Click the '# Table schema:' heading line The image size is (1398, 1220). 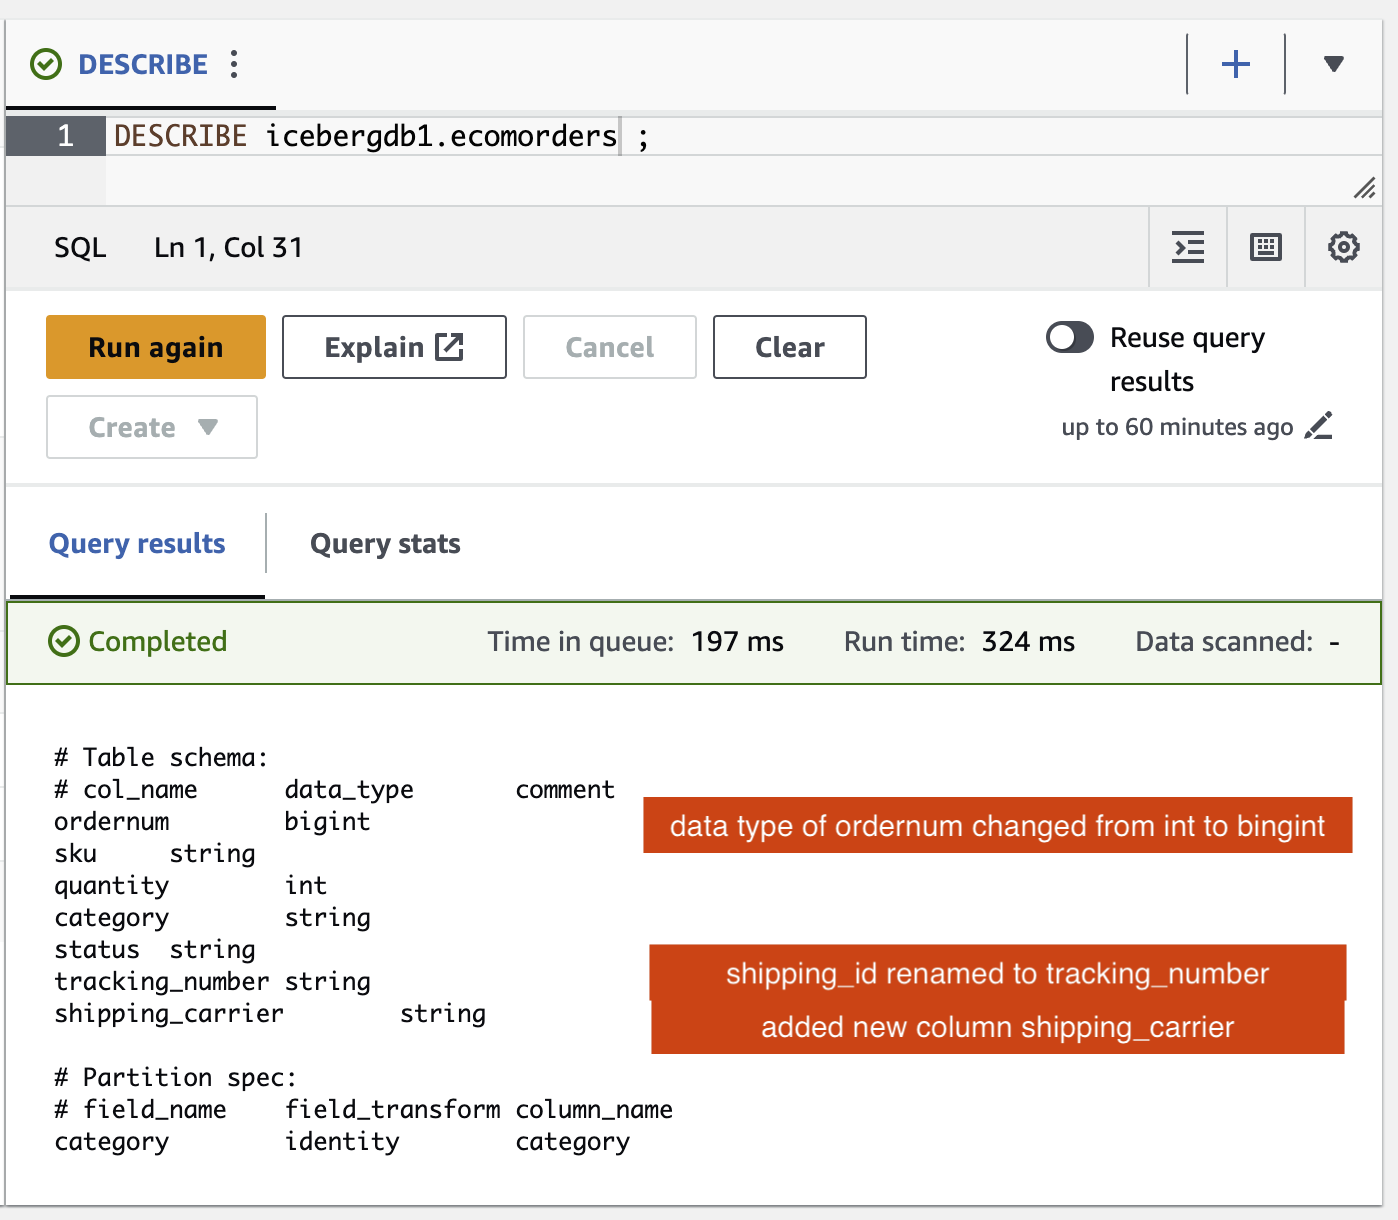click(162, 758)
